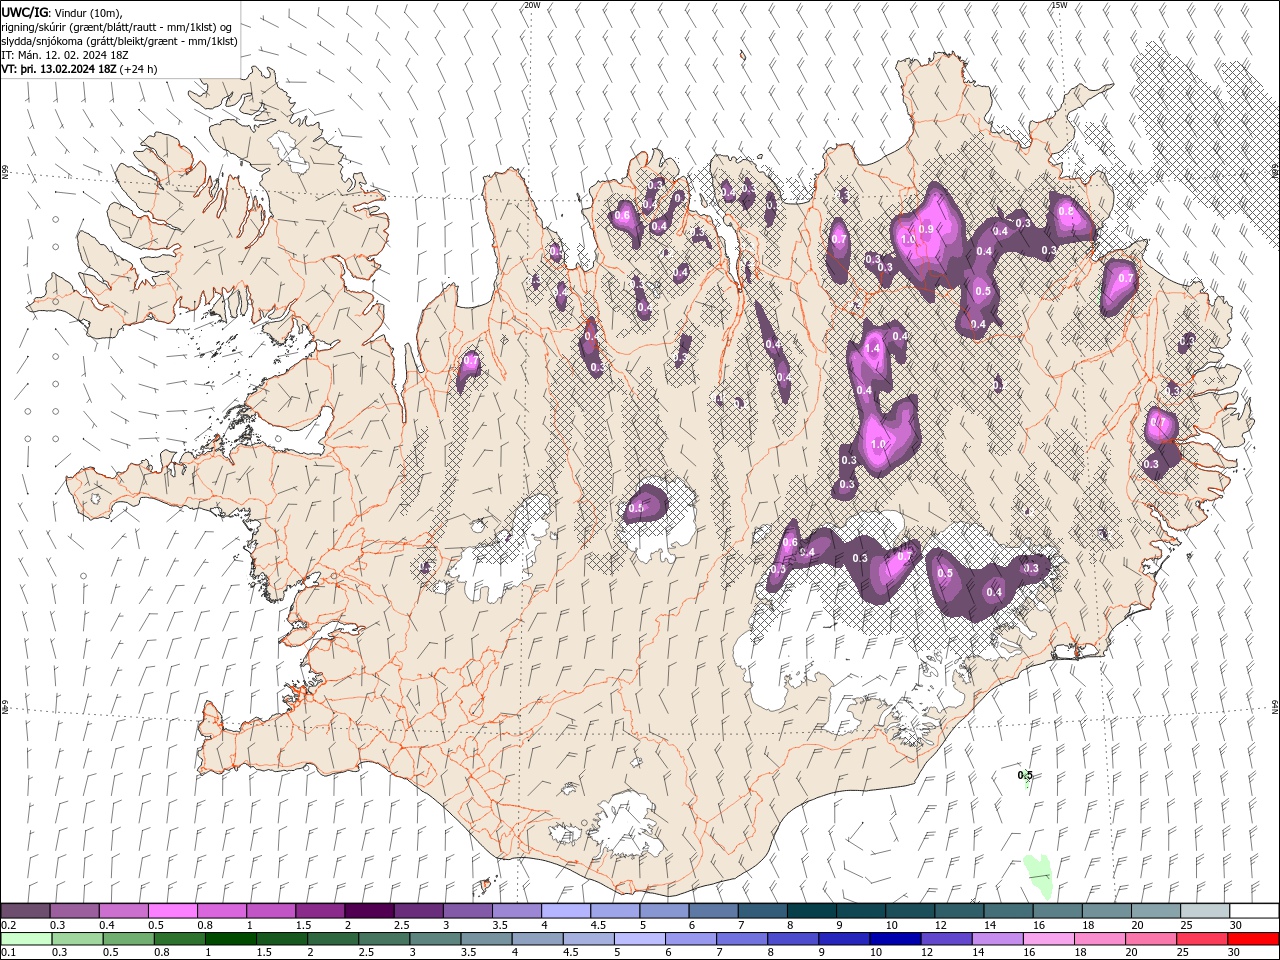Image resolution: width=1280 pixels, height=960 pixels.
Task: Click the red 30 mm swatch in rain legend
Action: 1254,939
